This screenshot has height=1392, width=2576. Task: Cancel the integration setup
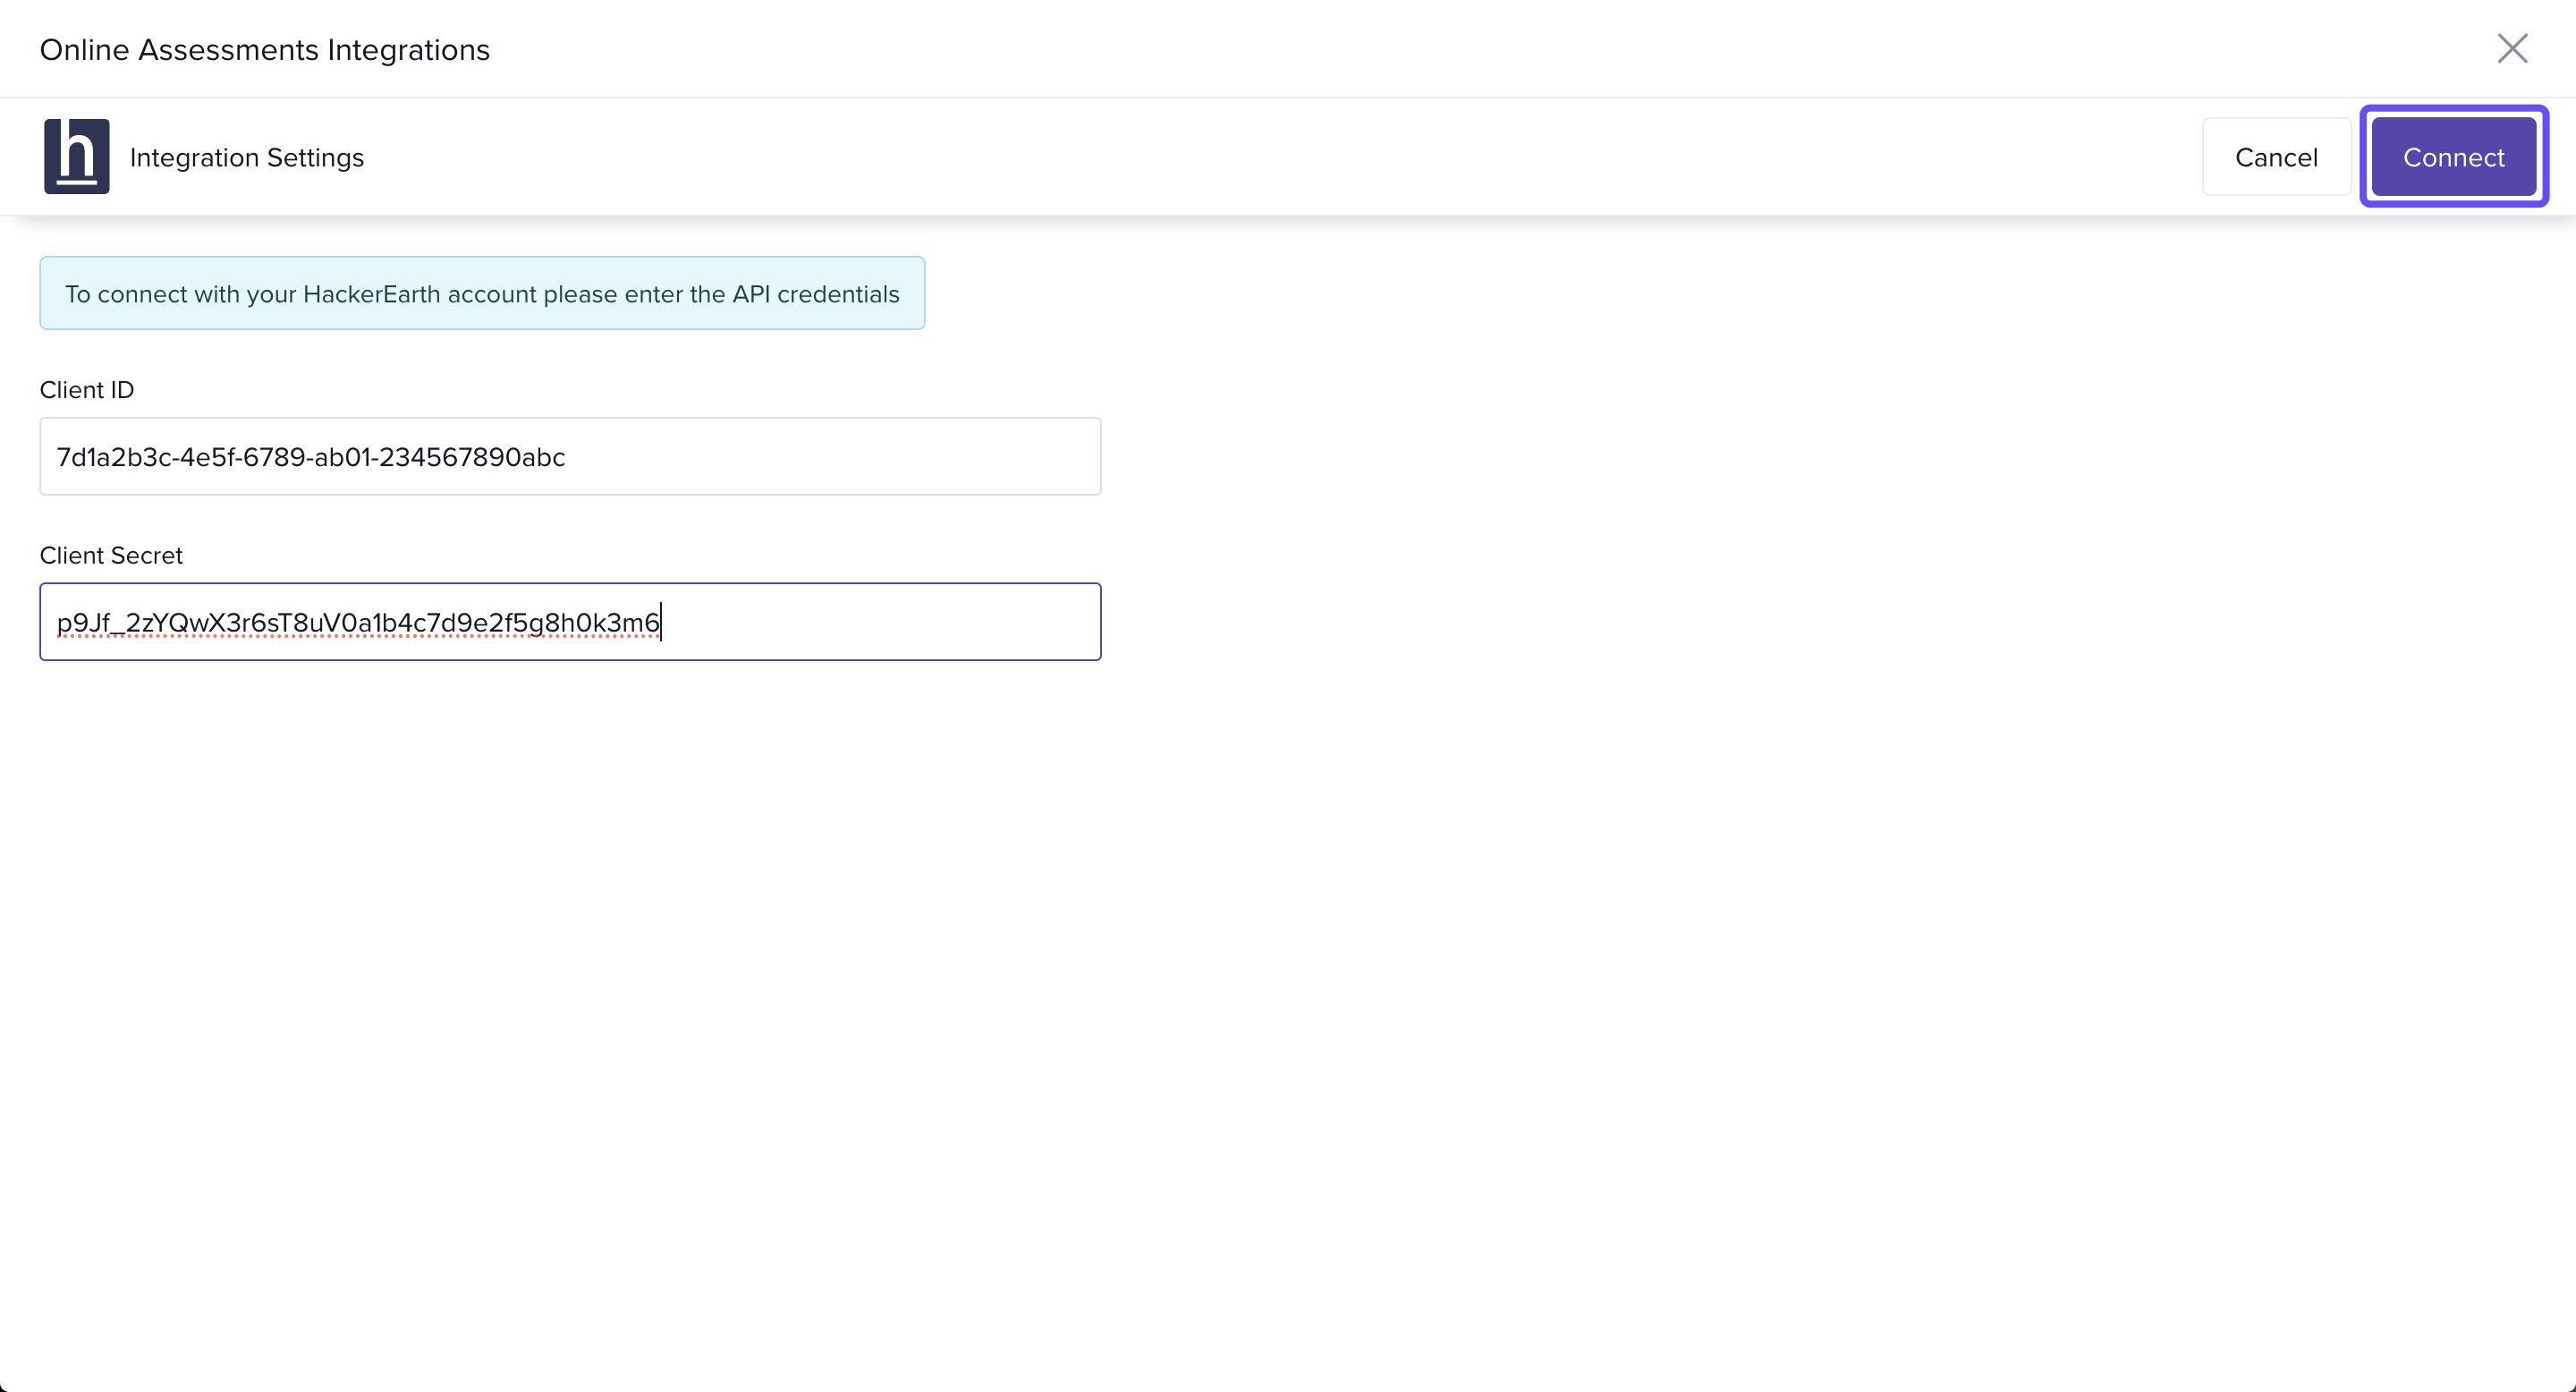point(2275,157)
